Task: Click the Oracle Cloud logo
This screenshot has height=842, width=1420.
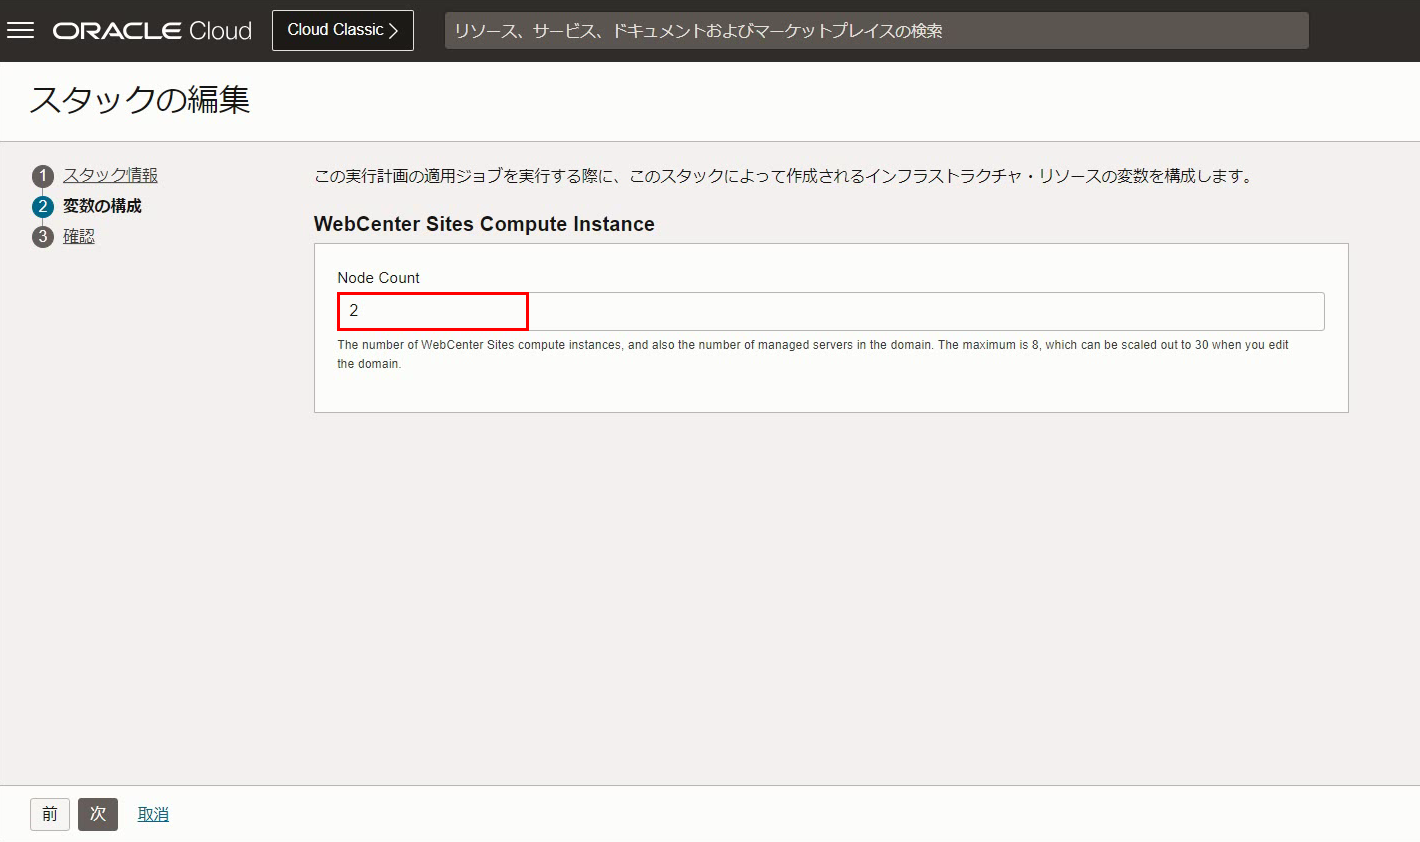Action: click(x=152, y=31)
